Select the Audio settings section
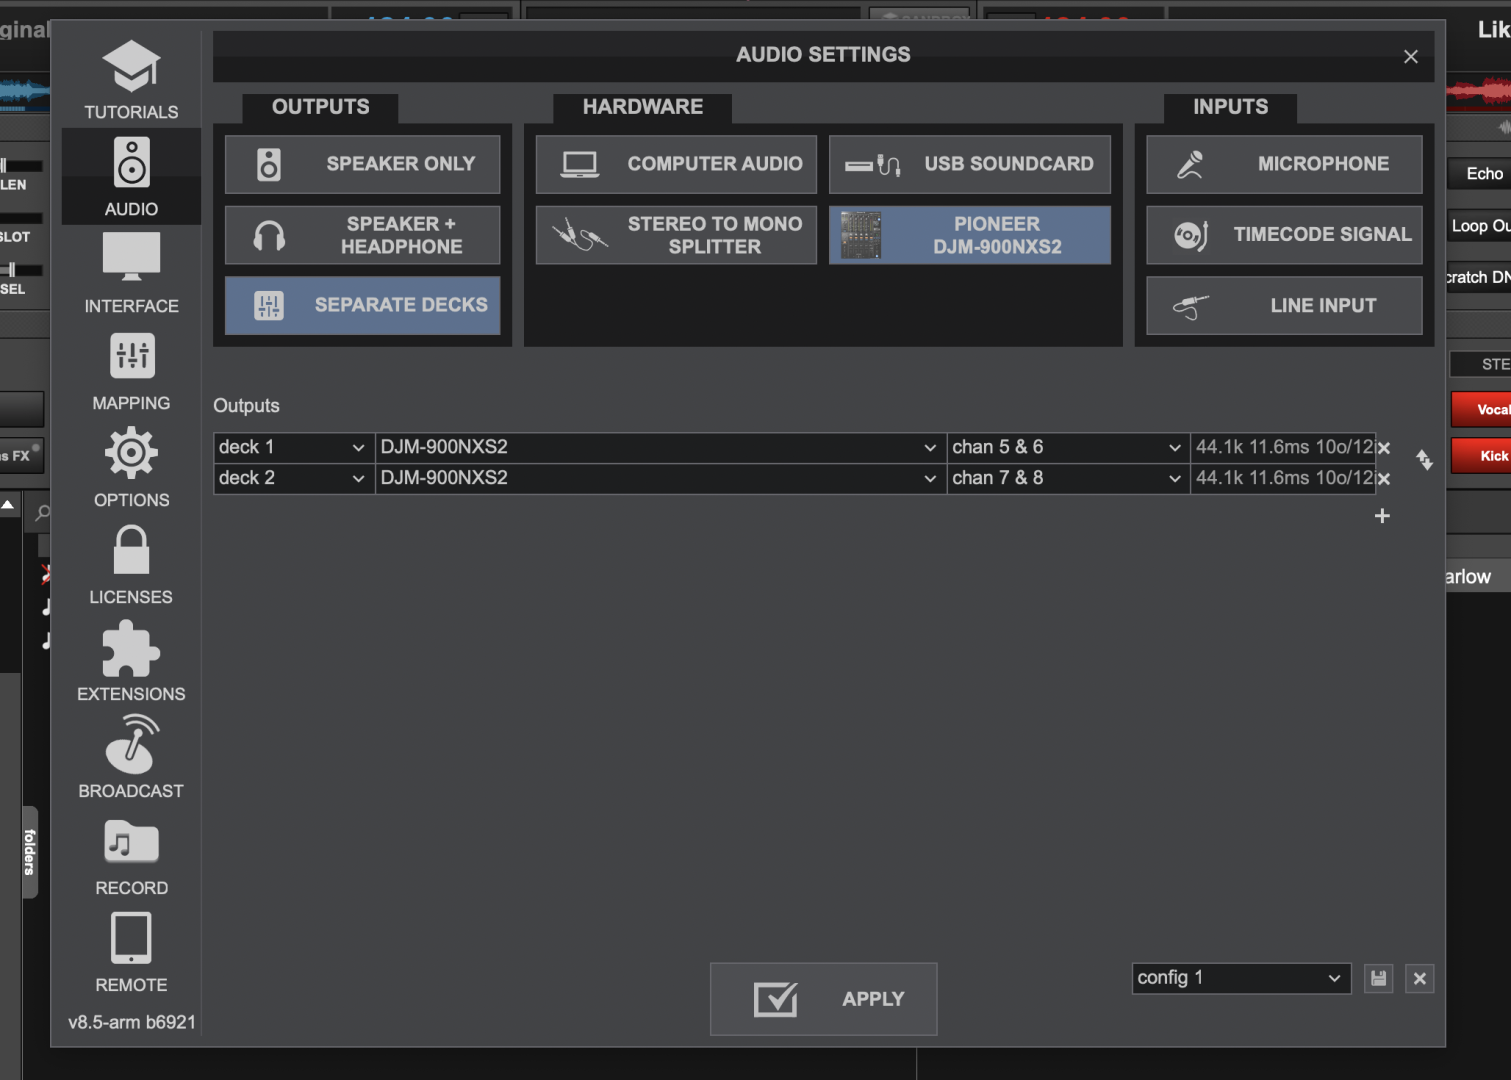 131,177
